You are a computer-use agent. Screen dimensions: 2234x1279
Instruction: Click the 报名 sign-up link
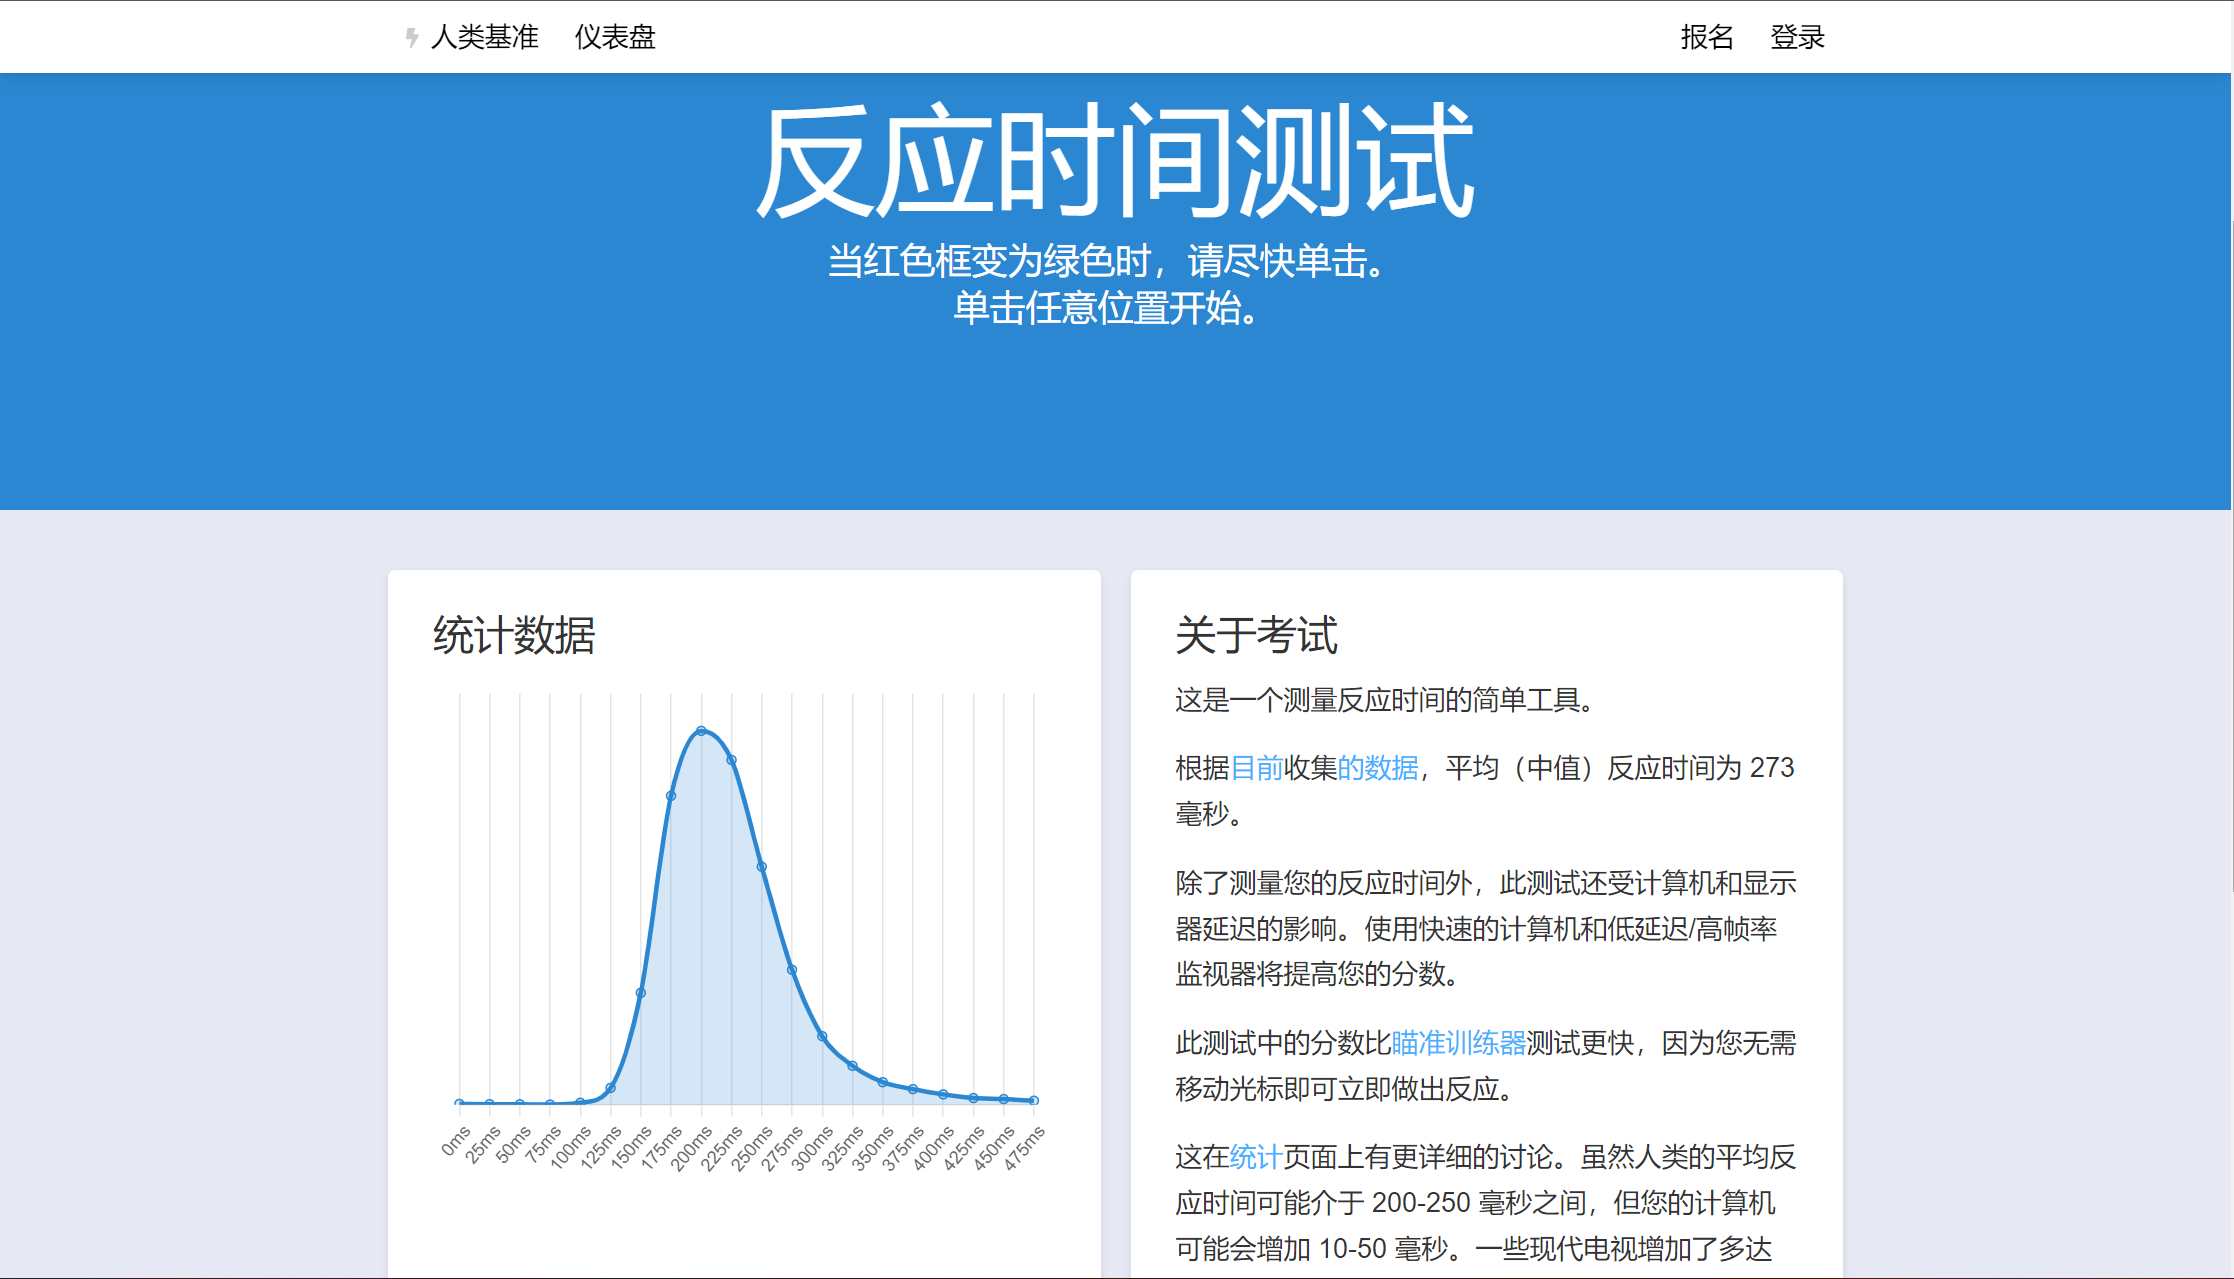(x=1706, y=37)
